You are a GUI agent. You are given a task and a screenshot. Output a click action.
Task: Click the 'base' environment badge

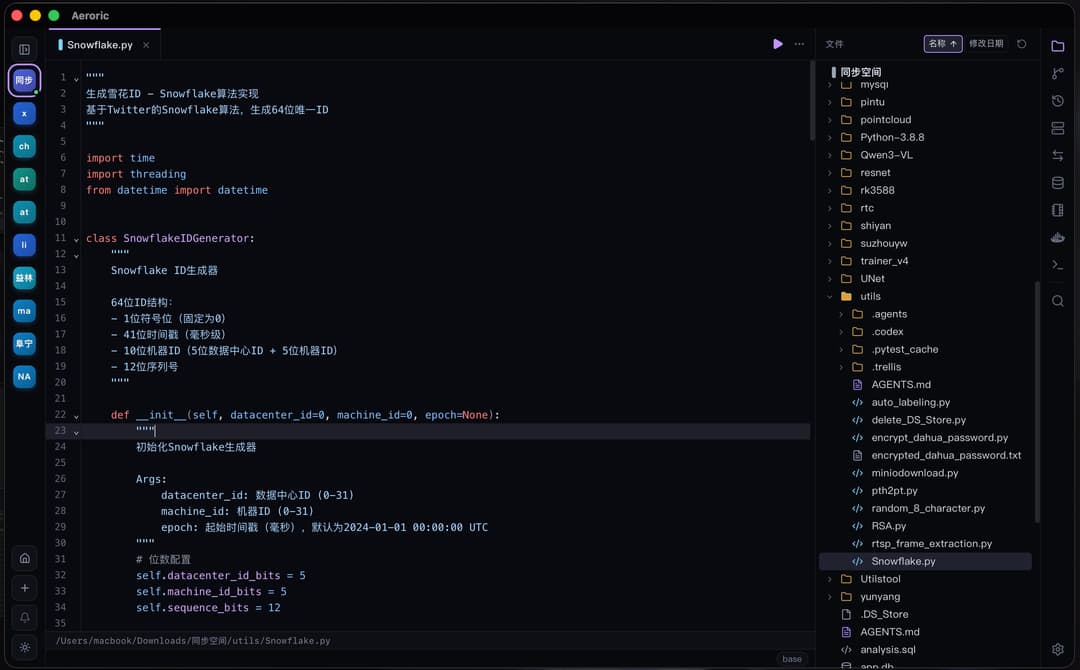(x=792, y=659)
